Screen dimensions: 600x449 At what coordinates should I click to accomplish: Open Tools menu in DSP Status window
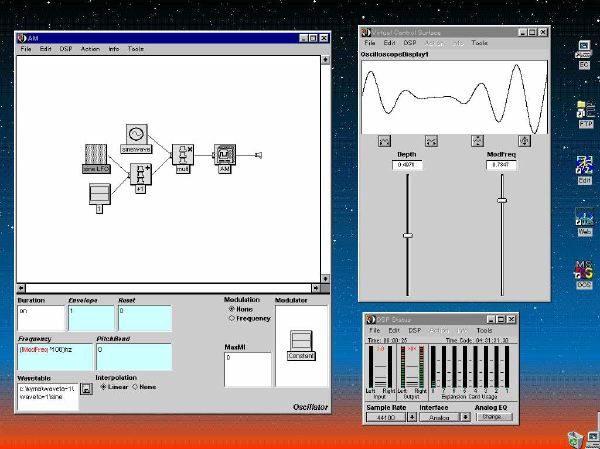pos(484,330)
